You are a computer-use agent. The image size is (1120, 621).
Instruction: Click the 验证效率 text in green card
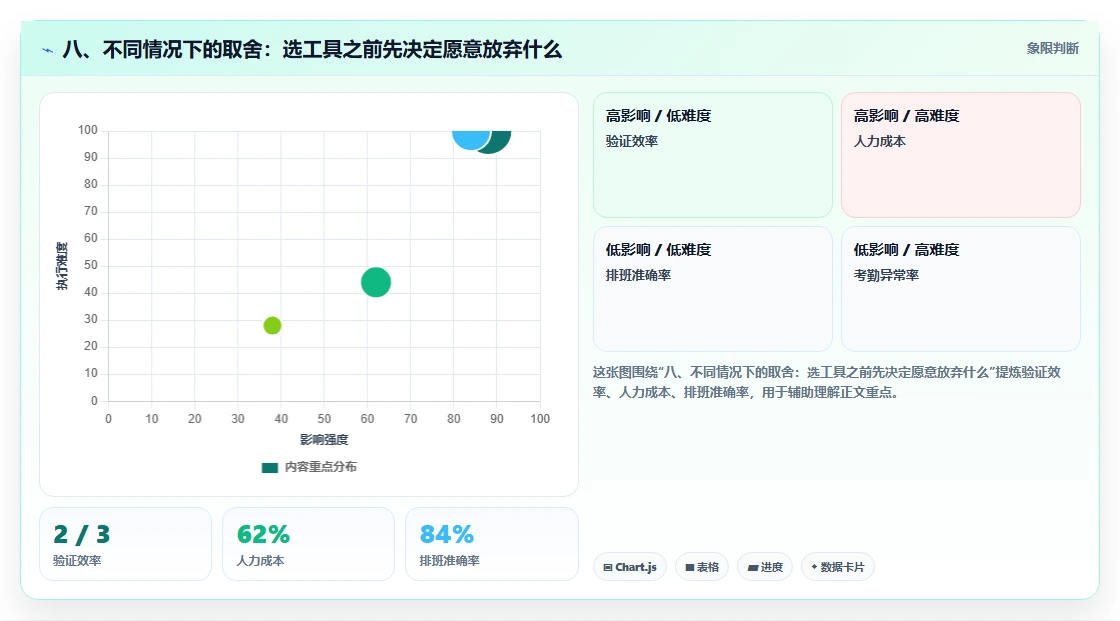pyautogui.click(x=631, y=141)
